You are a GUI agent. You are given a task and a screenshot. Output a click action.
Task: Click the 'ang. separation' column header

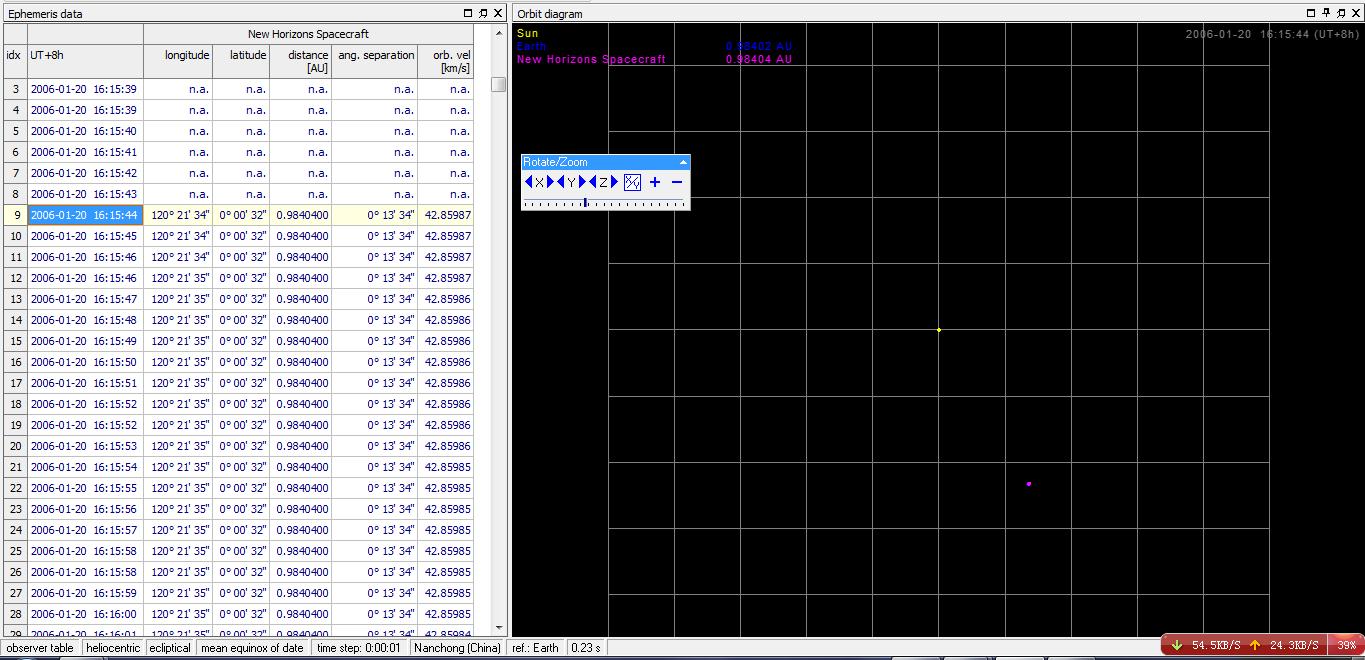click(375, 61)
